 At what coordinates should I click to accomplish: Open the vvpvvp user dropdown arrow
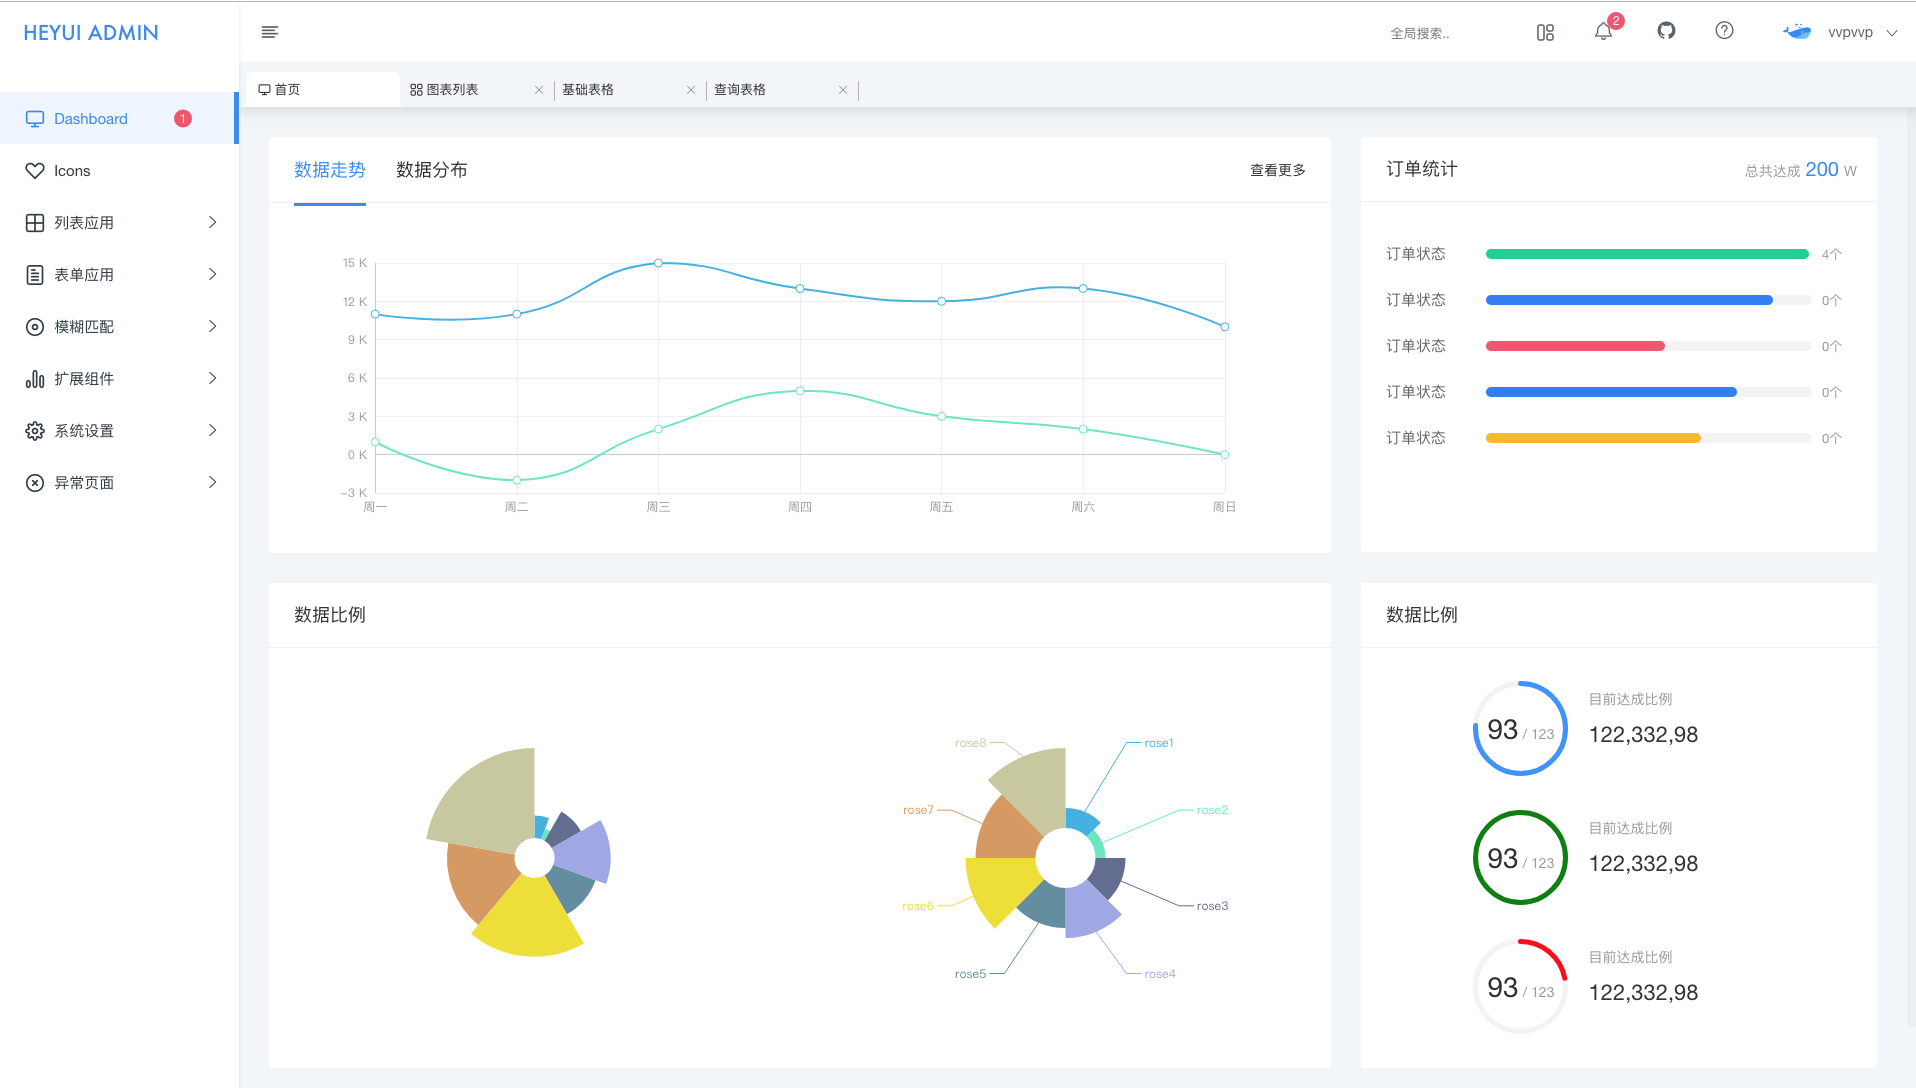(x=1892, y=33)
